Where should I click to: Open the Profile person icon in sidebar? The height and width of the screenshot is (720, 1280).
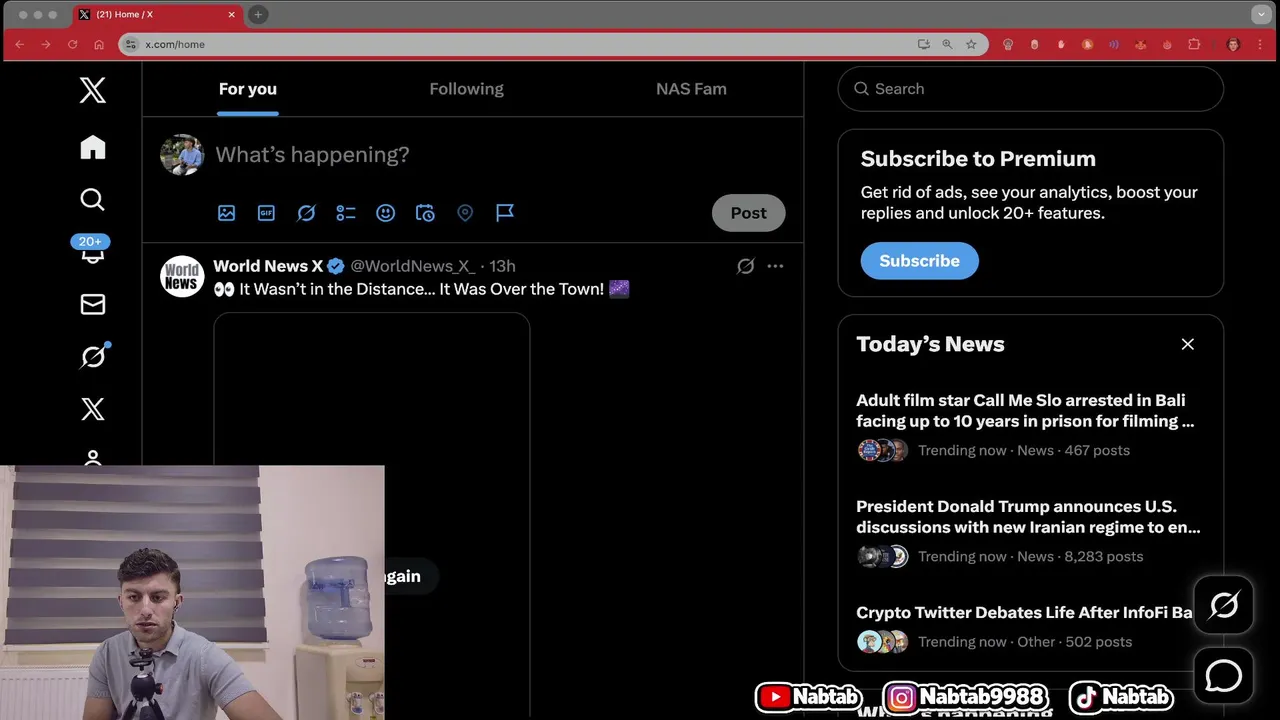(93, 458)
